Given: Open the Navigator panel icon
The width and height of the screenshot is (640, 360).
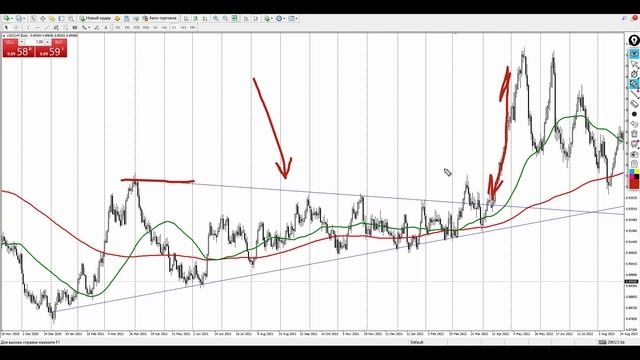Looking at the screenshot, I should 52,18.
